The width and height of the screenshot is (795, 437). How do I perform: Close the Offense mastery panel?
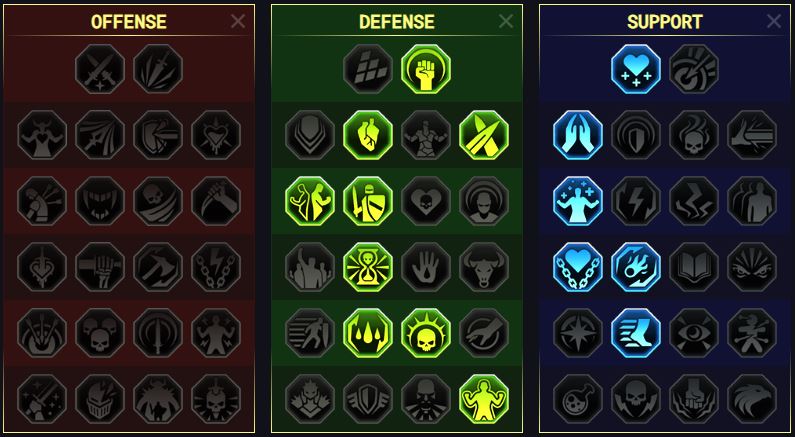pyautogui.click(x=238, y=21)
